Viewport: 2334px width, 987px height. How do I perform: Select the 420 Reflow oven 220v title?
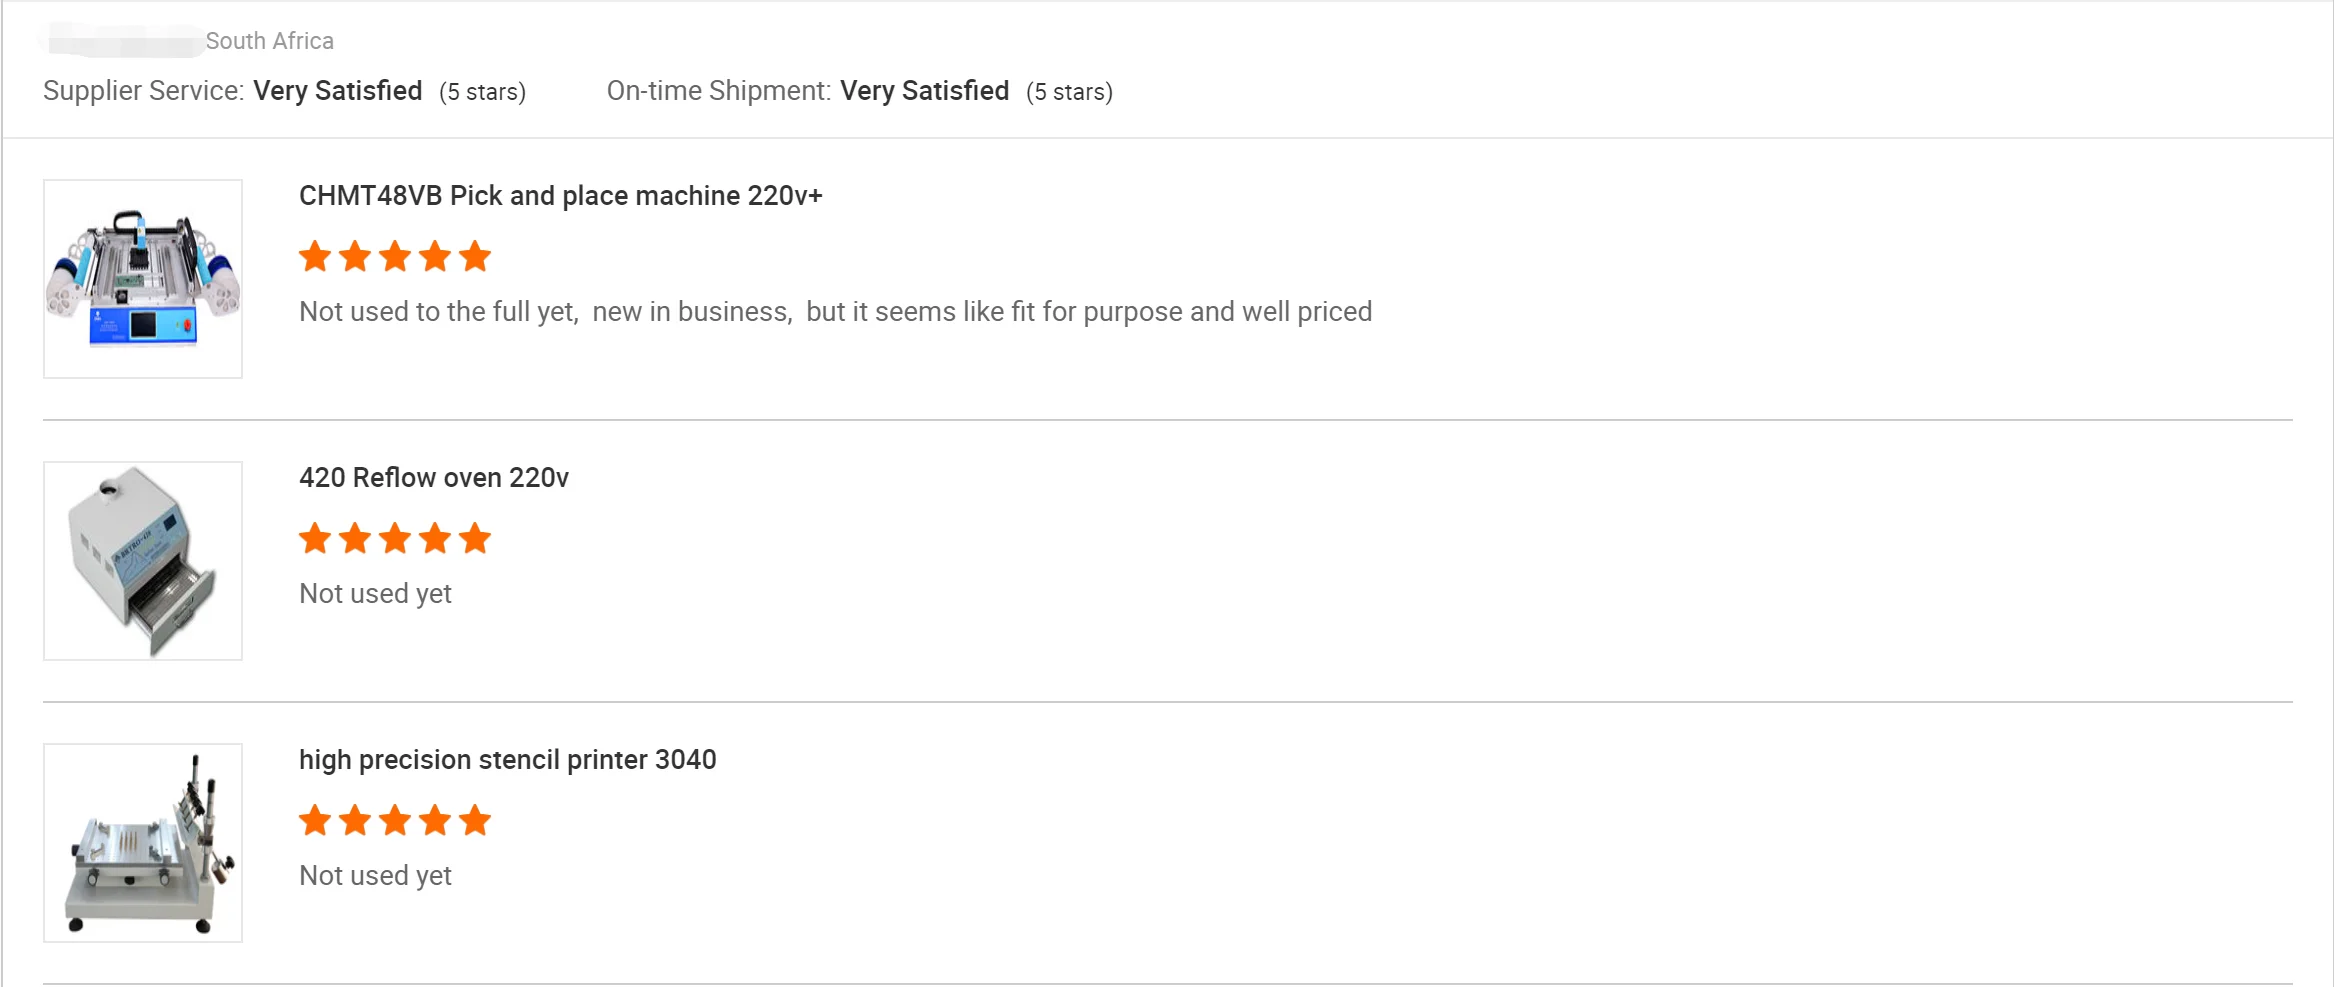[x=433, y=478]
